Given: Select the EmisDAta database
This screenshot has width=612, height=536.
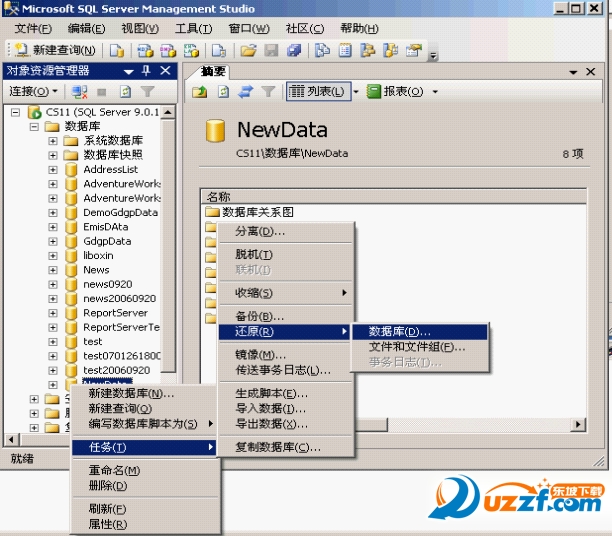Looking at the screenshot, I should (x=105, y=227).
